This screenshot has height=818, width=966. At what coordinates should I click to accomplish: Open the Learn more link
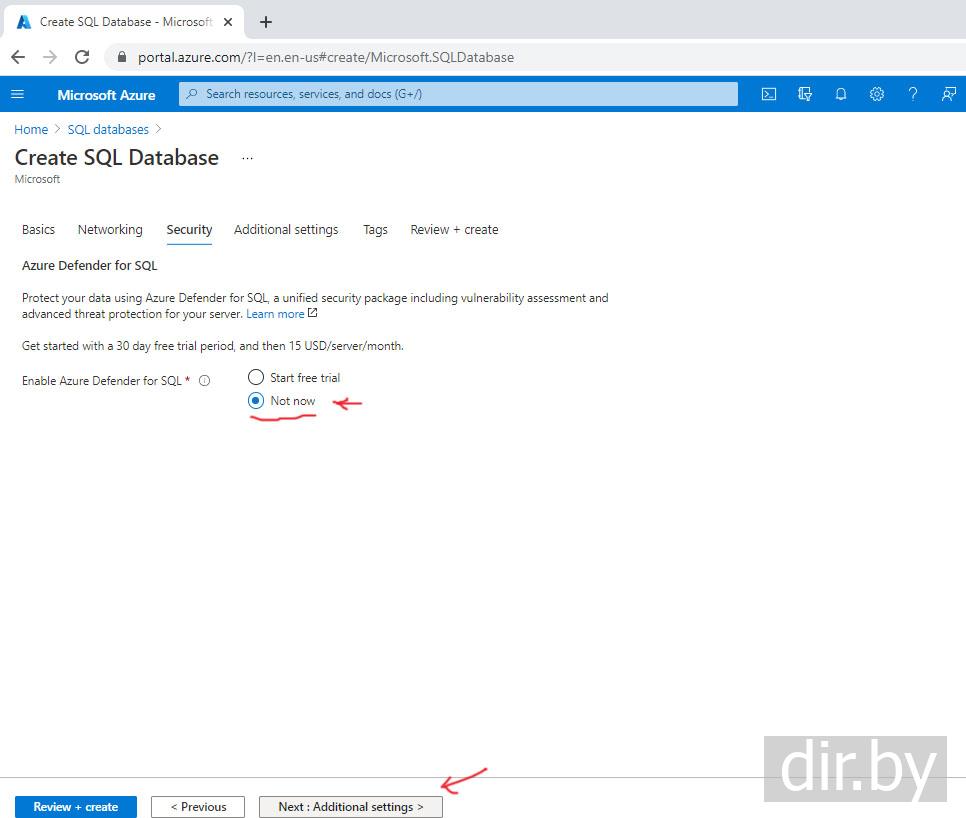[275, 314]
